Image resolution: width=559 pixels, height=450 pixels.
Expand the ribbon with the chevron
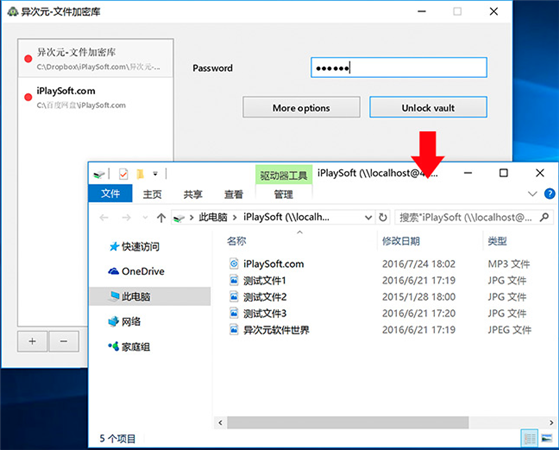pyautogui.click(x=532, y=194)
